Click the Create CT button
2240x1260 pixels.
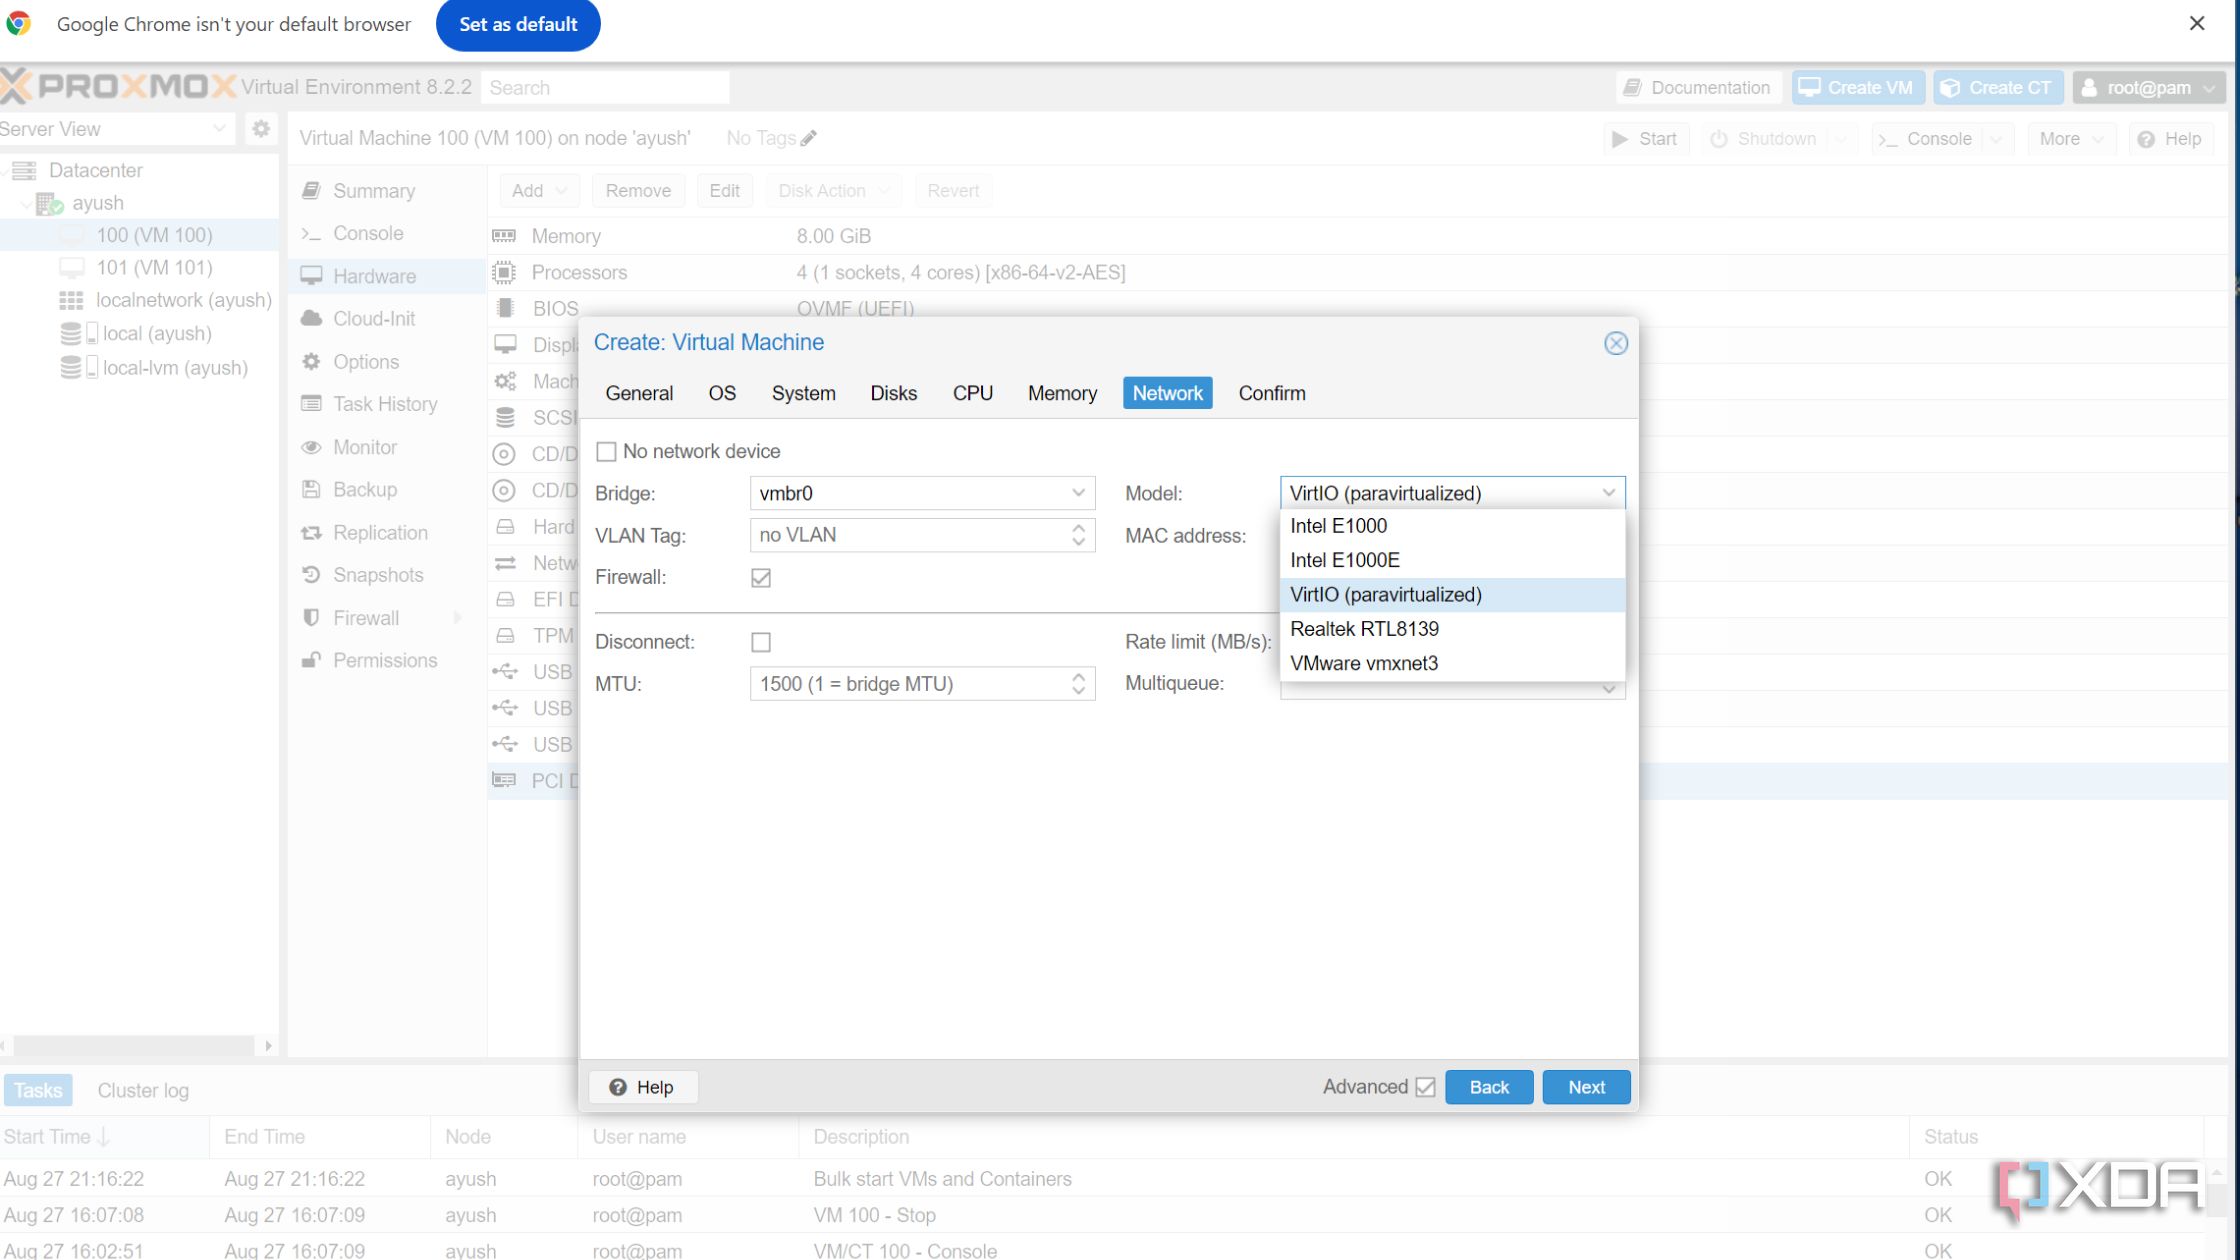[x=1997, y=88]
